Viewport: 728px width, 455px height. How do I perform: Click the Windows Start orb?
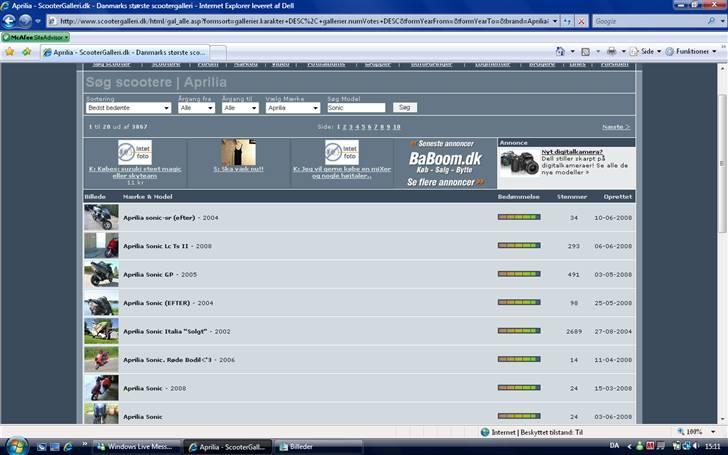point(17,445)
